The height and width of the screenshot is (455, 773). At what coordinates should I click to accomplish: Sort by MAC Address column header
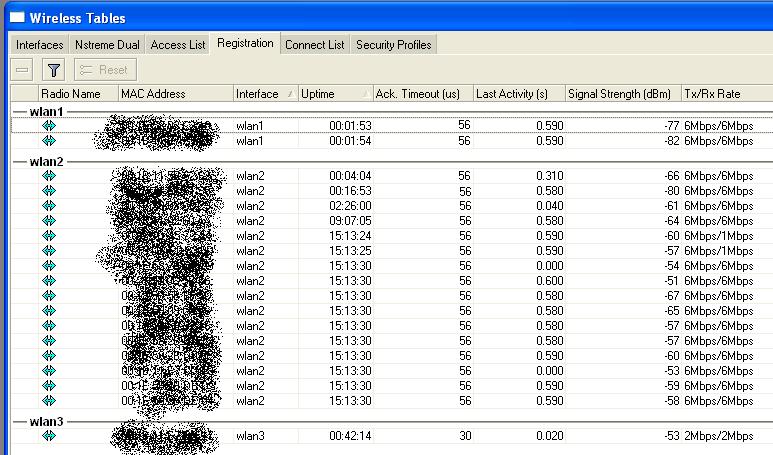coord(176,94)
